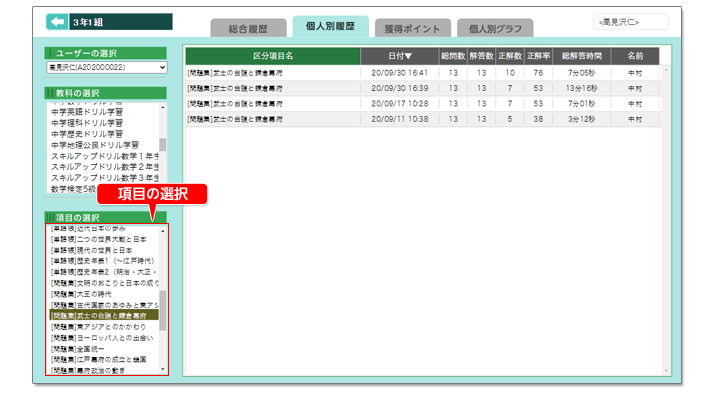The image size is (715, 394).
Task: Select [単語帳]二つの世界大戦と日本 item
Action: (x=98, y=239)
